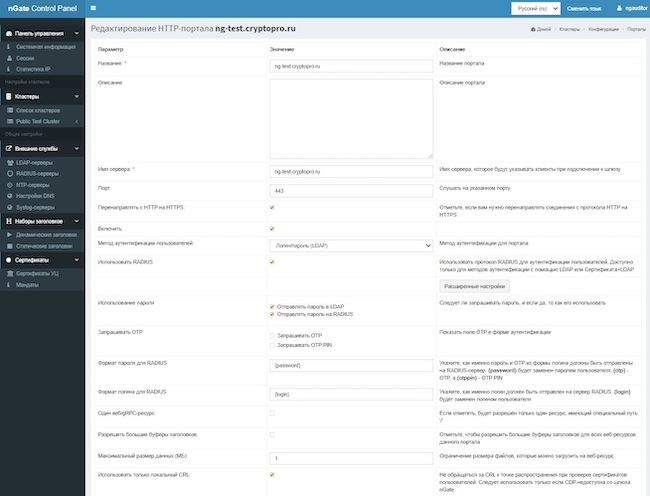This screenshot has width=650, height=496.
Task: Click the Порт input field
Action: 351,191
